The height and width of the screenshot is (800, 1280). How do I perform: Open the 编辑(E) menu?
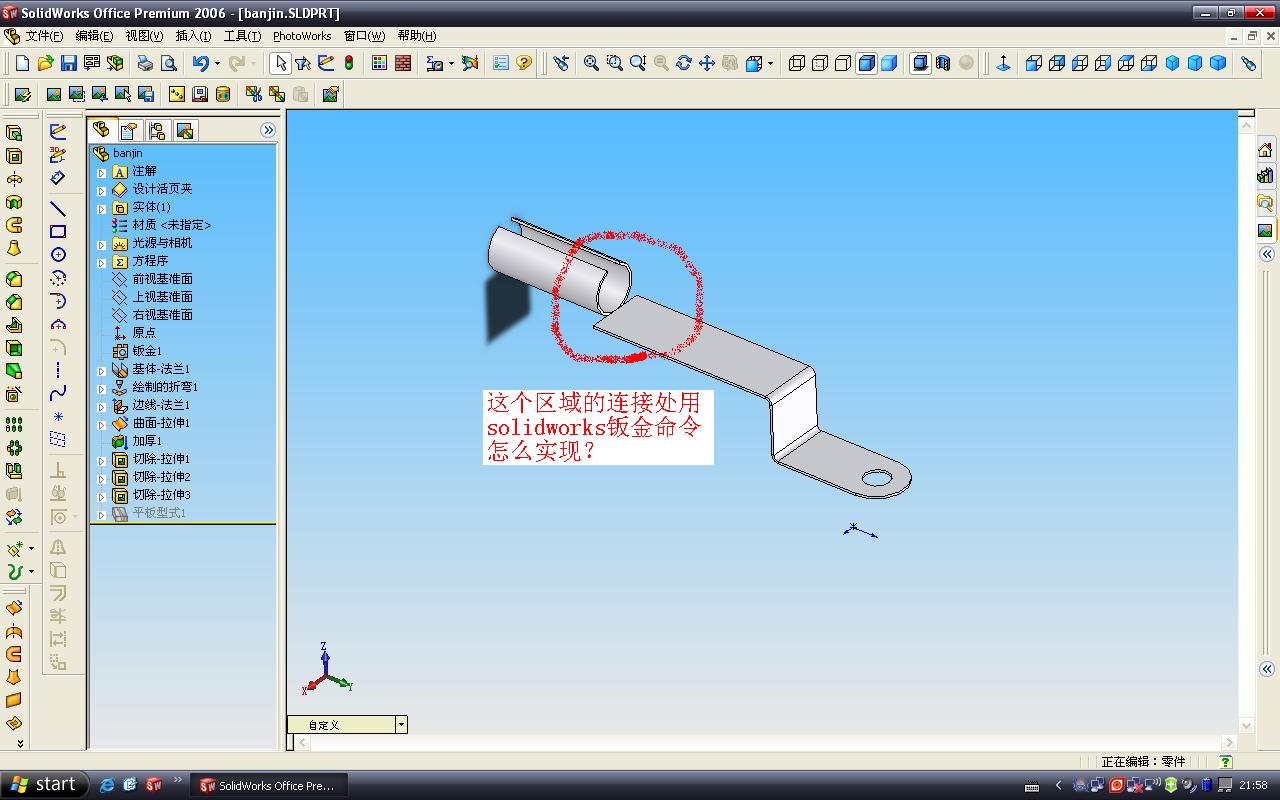[x=94, y=36]
